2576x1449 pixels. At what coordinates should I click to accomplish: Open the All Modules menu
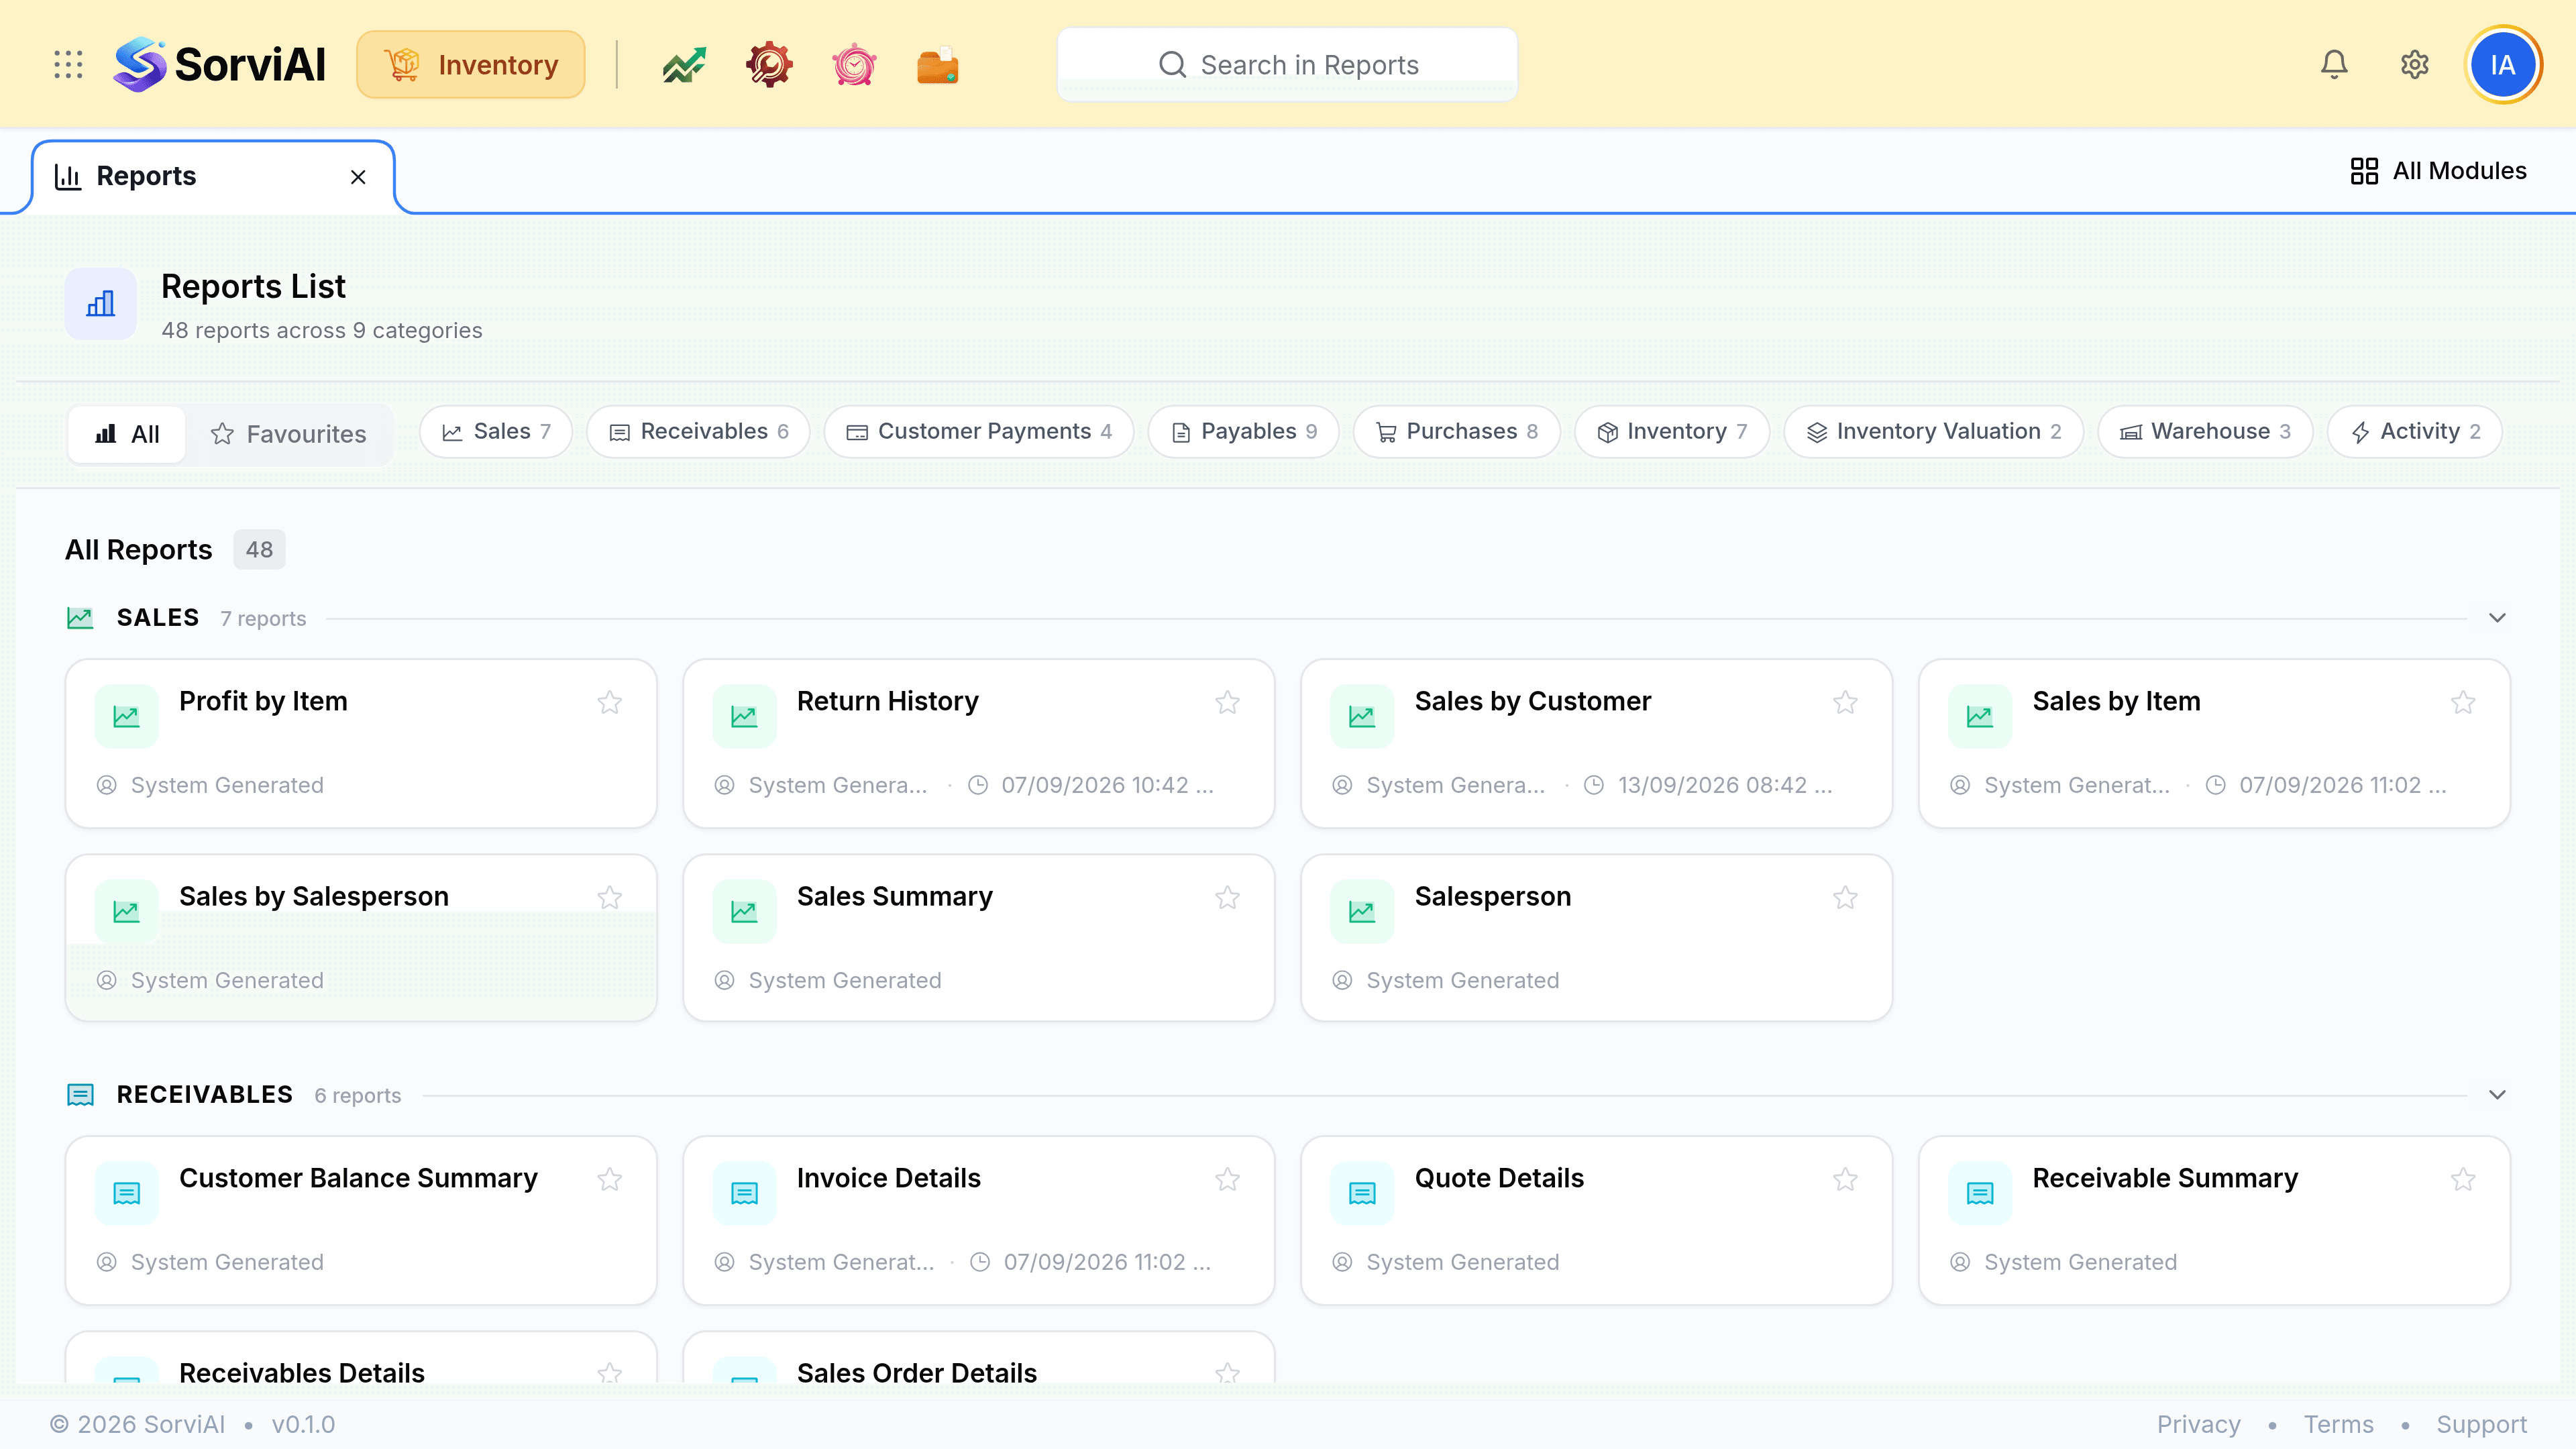point(2438,171)
